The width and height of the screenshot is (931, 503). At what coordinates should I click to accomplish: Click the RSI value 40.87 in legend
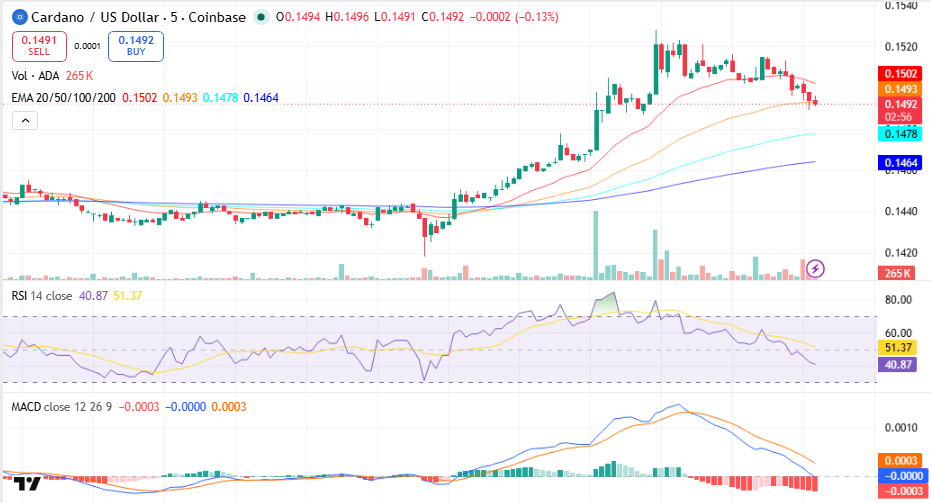coord(93,295)
